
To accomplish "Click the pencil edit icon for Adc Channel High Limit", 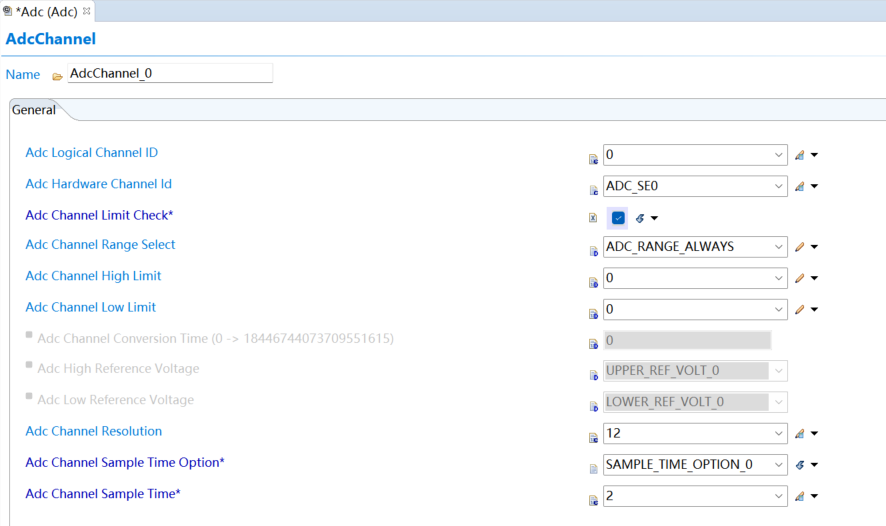I will (799, 279).
